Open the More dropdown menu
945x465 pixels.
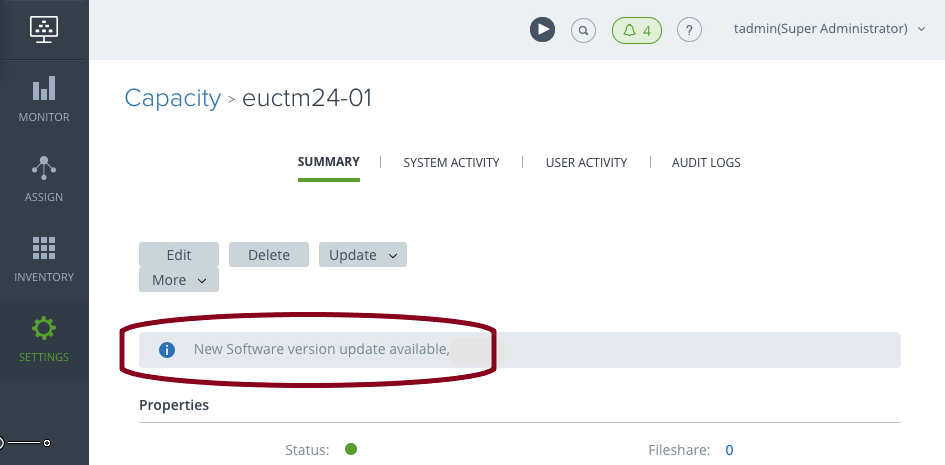point(179,280)
